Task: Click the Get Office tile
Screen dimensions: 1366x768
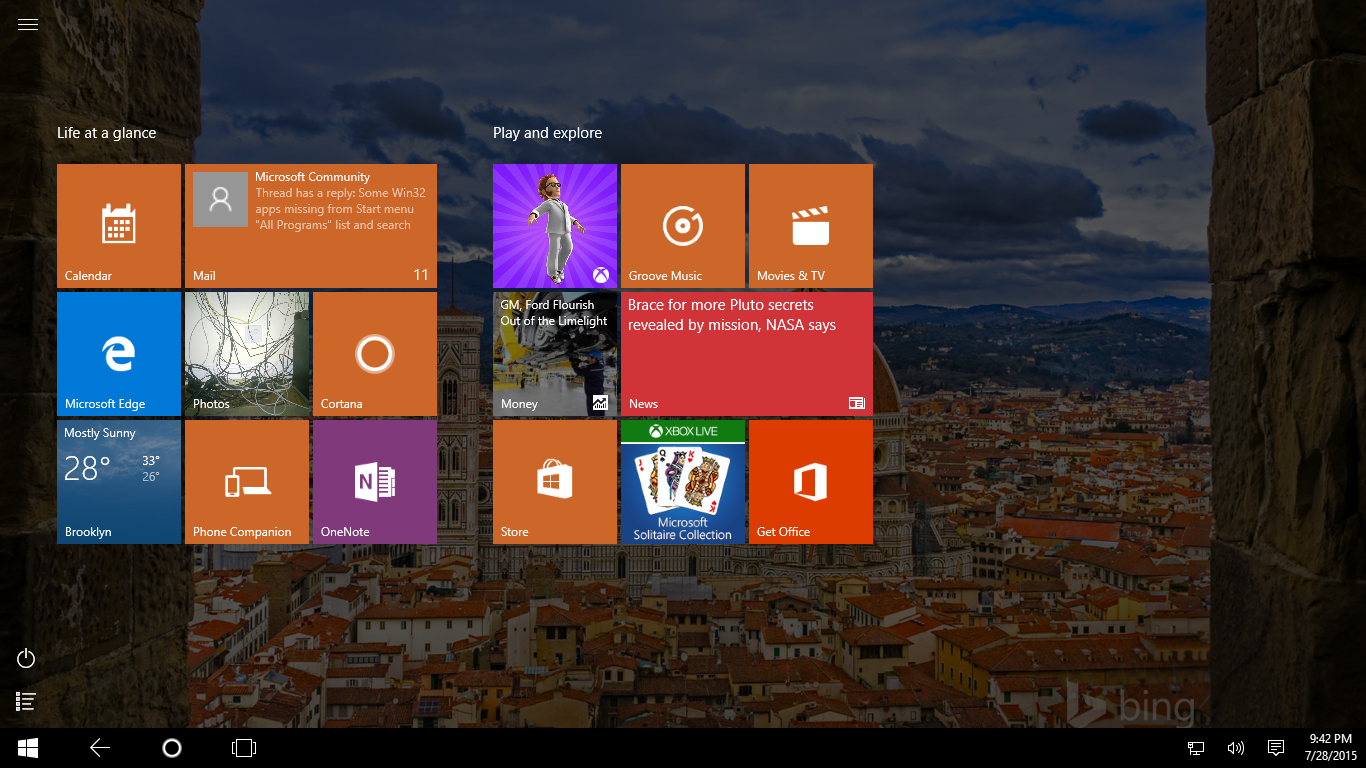Action: coord(811,482)
